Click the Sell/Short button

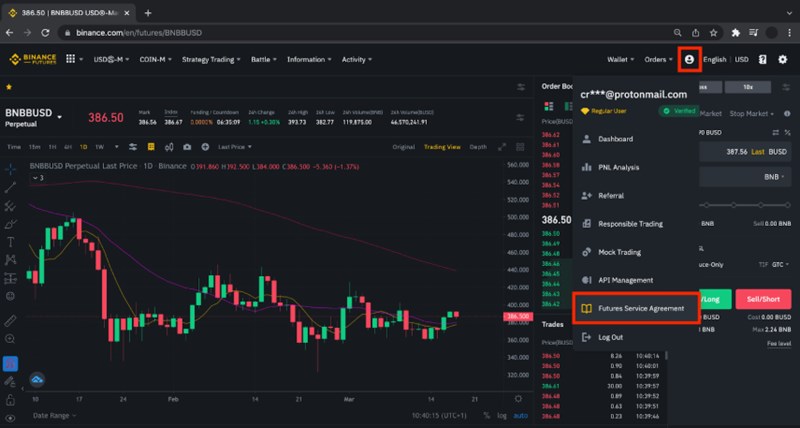[x=762, y=298]
